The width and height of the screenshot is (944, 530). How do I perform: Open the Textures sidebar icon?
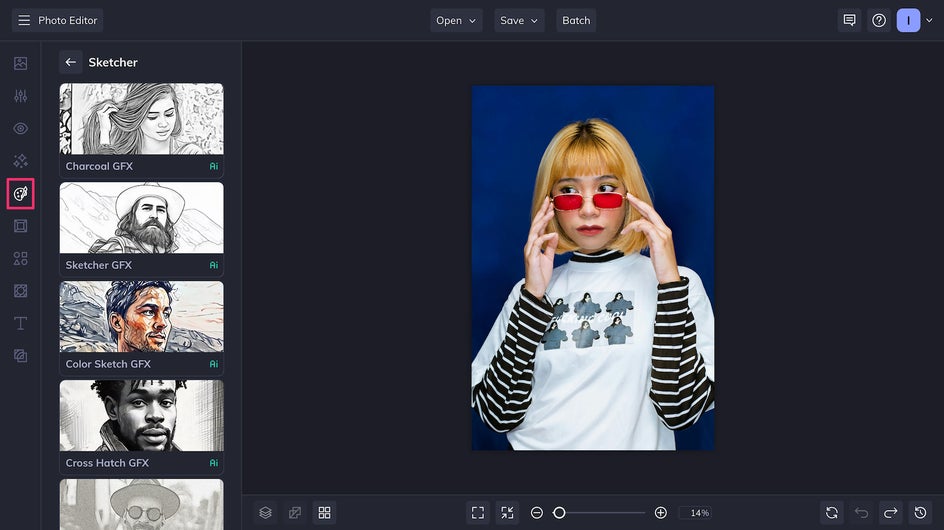coord(20,356)
